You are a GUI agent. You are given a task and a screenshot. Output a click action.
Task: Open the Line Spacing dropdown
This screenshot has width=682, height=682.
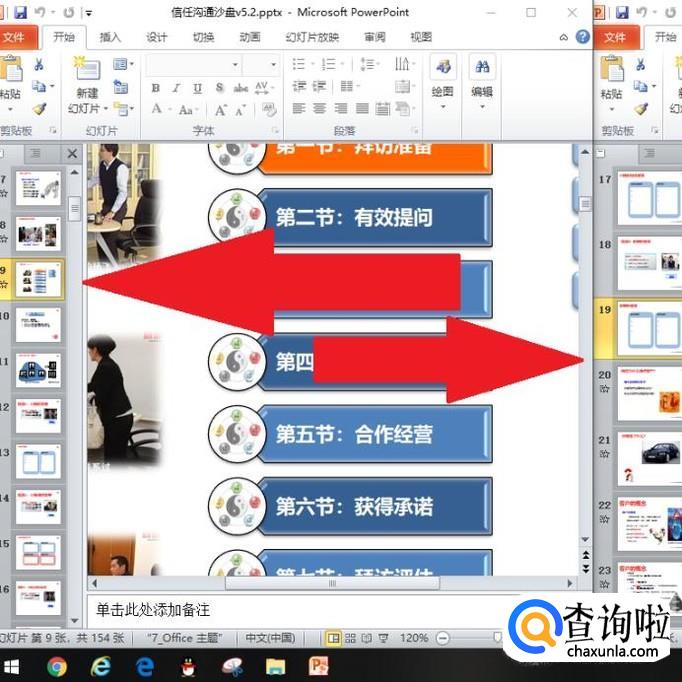(370, 64)
